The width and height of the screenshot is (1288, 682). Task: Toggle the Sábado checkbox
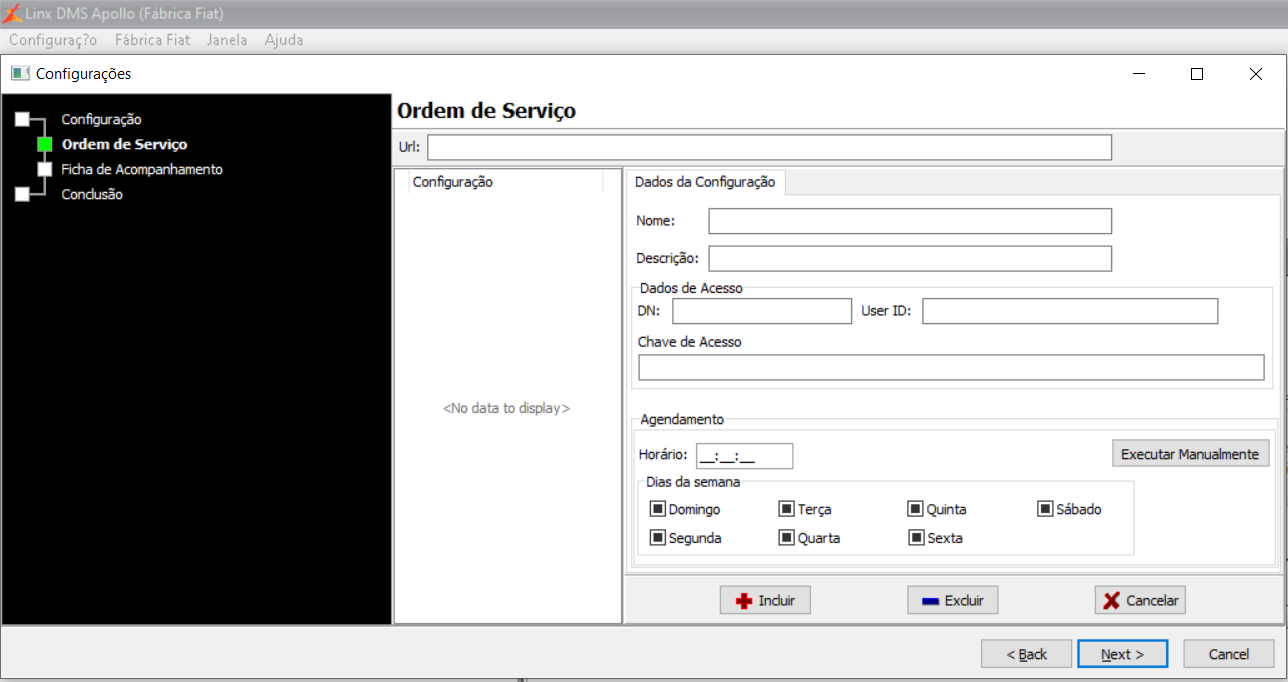(x=1046, y=509)
